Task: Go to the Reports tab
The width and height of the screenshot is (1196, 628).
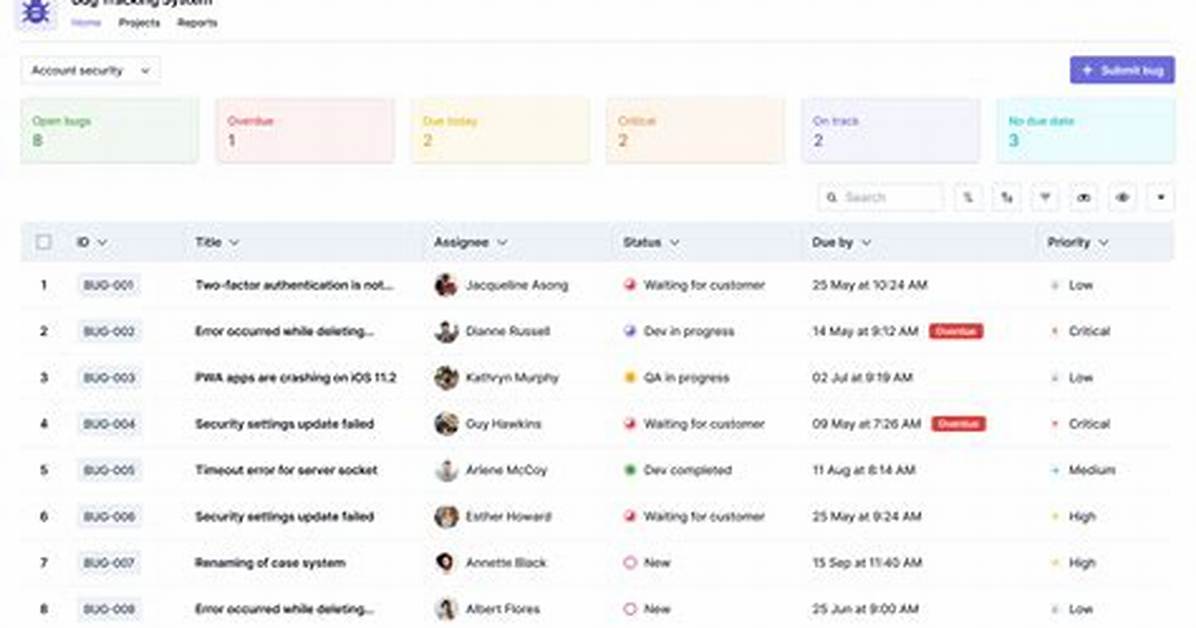Action: pos(198,23)
